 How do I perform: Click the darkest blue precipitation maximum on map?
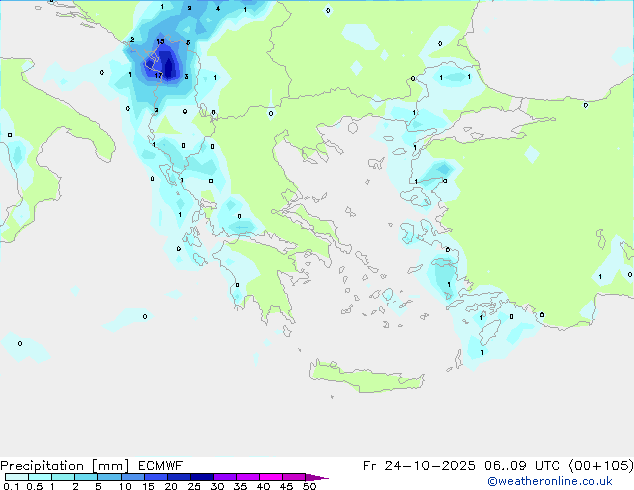(x=169, y=68)
